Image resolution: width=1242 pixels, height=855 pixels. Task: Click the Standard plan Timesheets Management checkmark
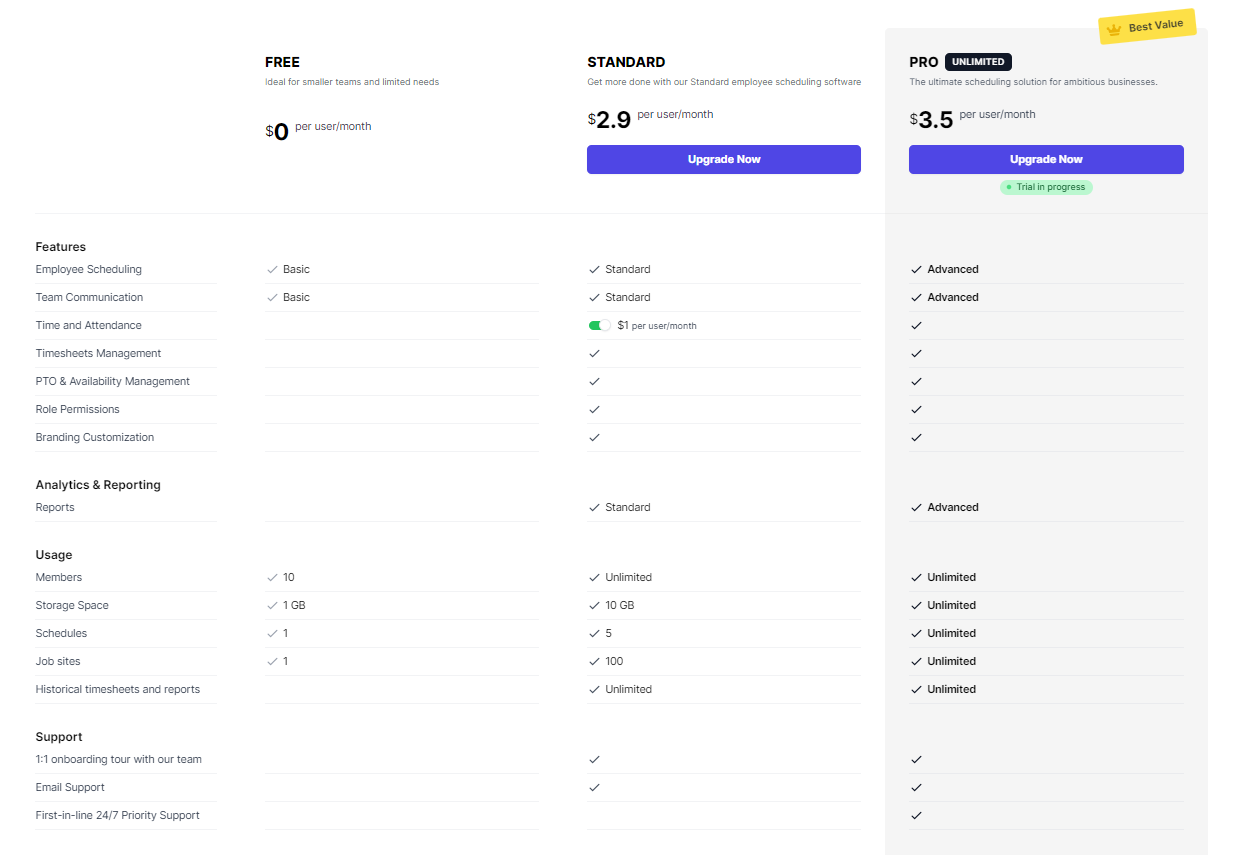pos(595,353)
